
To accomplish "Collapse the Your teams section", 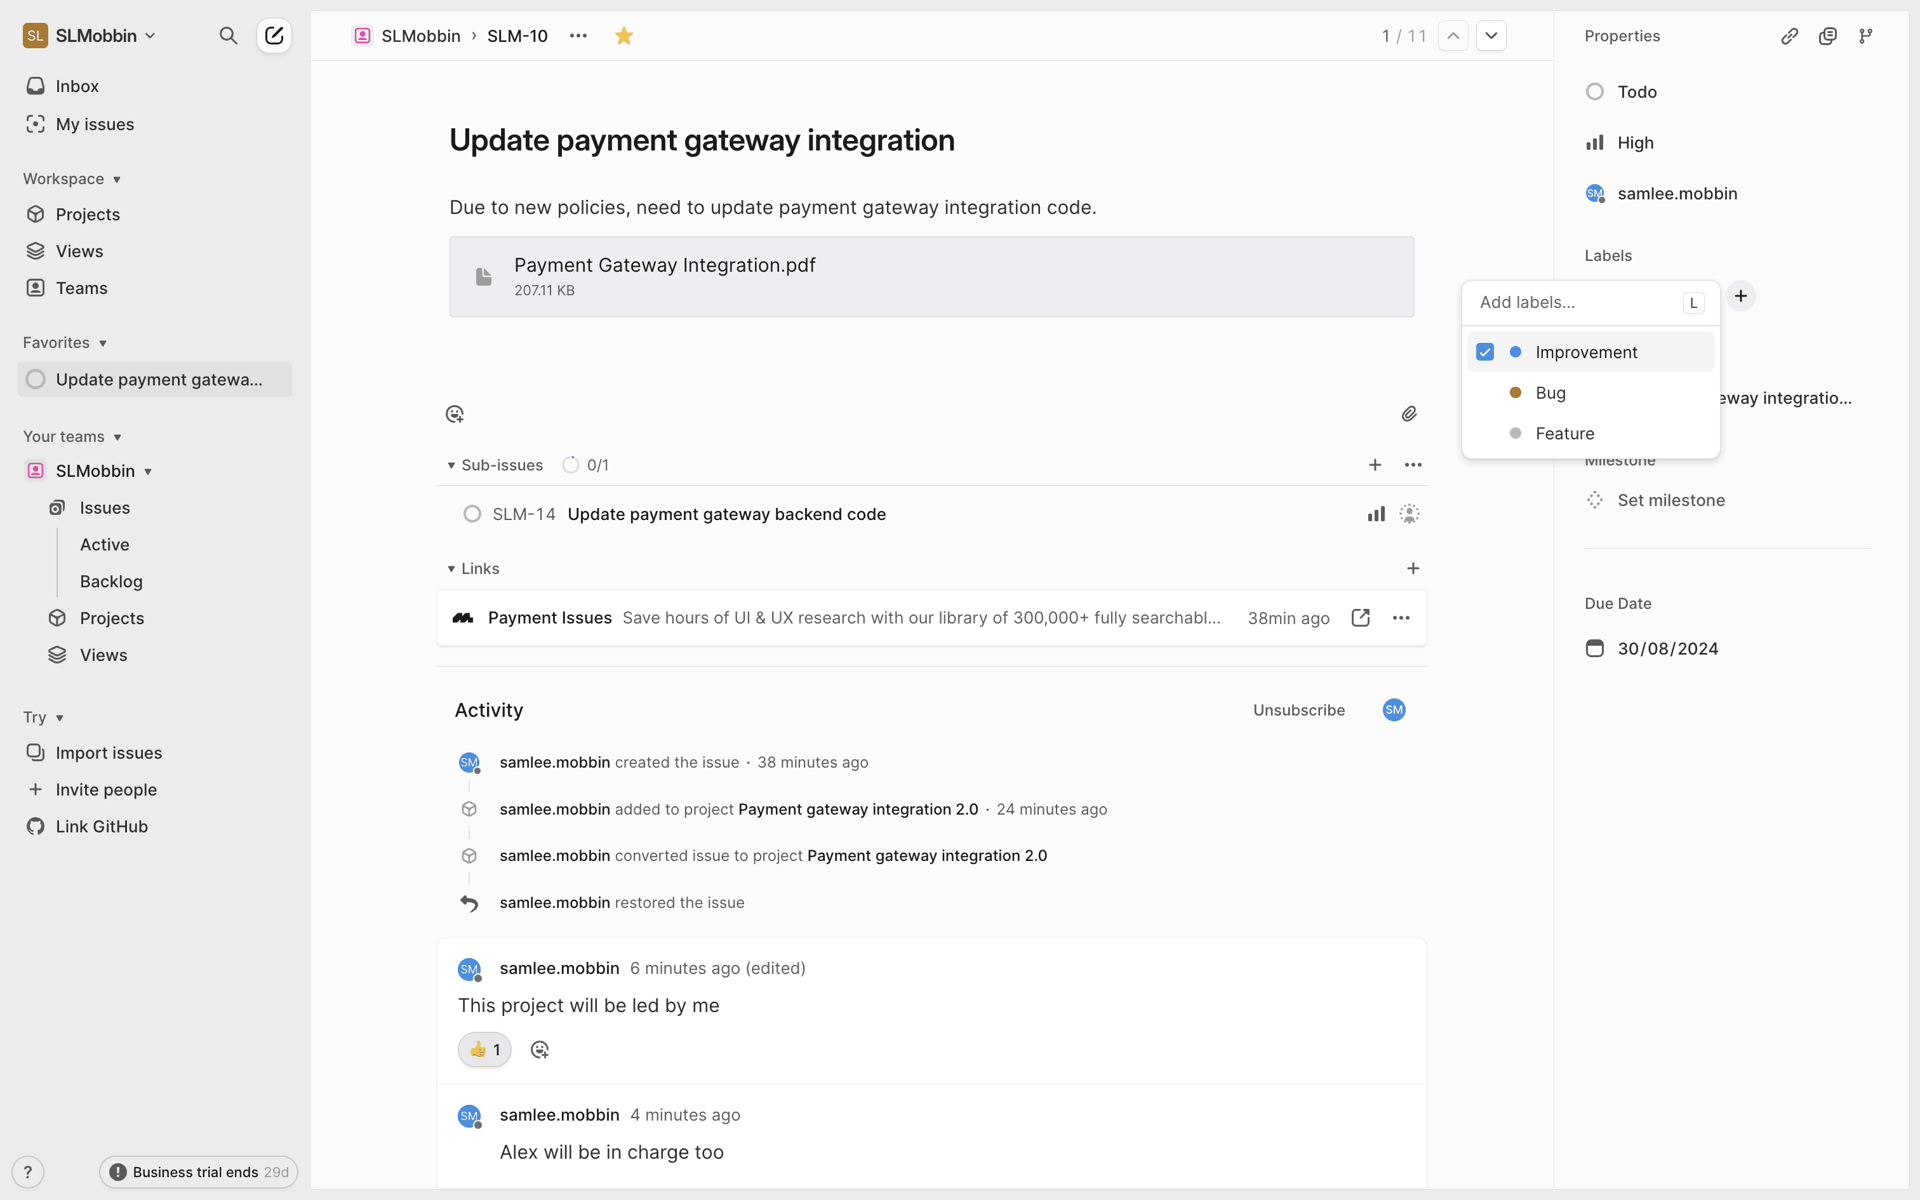I will coord(72,437).
